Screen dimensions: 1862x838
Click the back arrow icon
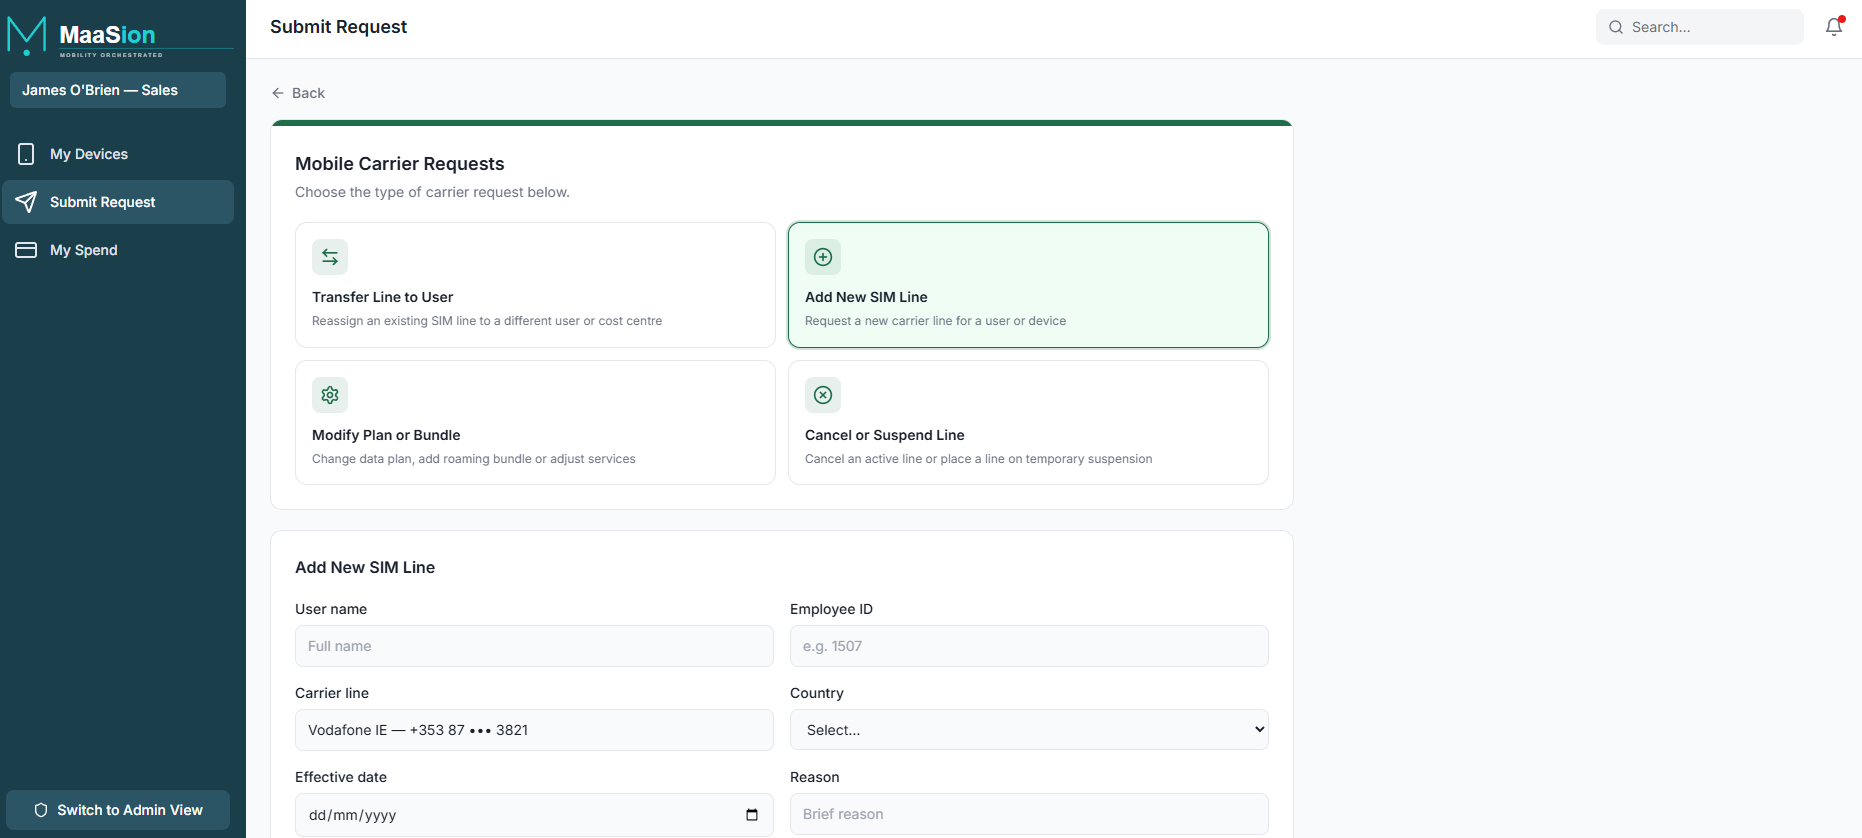(x=278, y=93)
